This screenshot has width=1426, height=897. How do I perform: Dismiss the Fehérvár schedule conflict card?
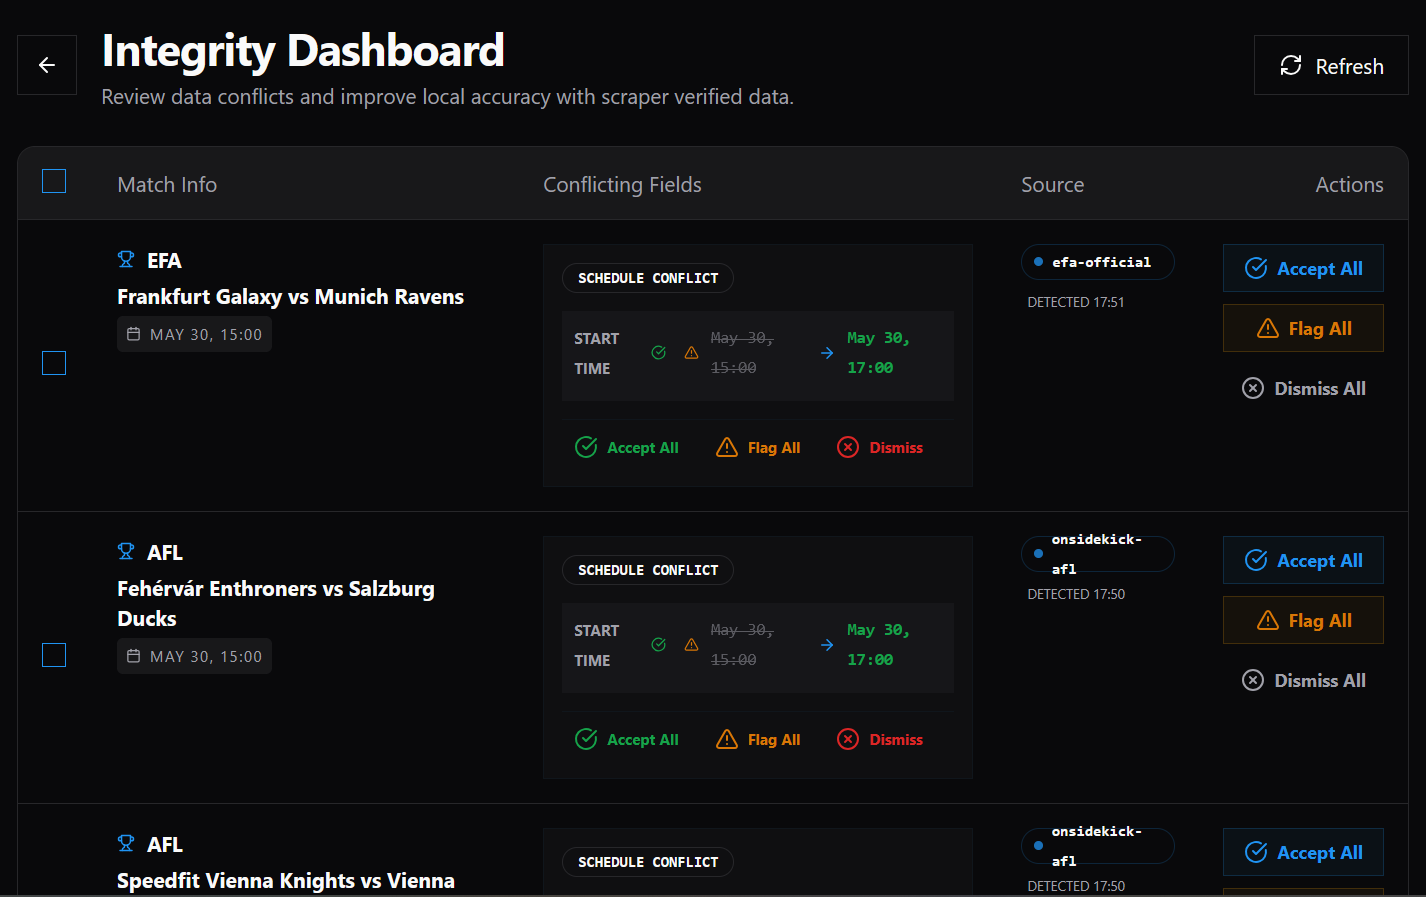click(x=880, y=739)
